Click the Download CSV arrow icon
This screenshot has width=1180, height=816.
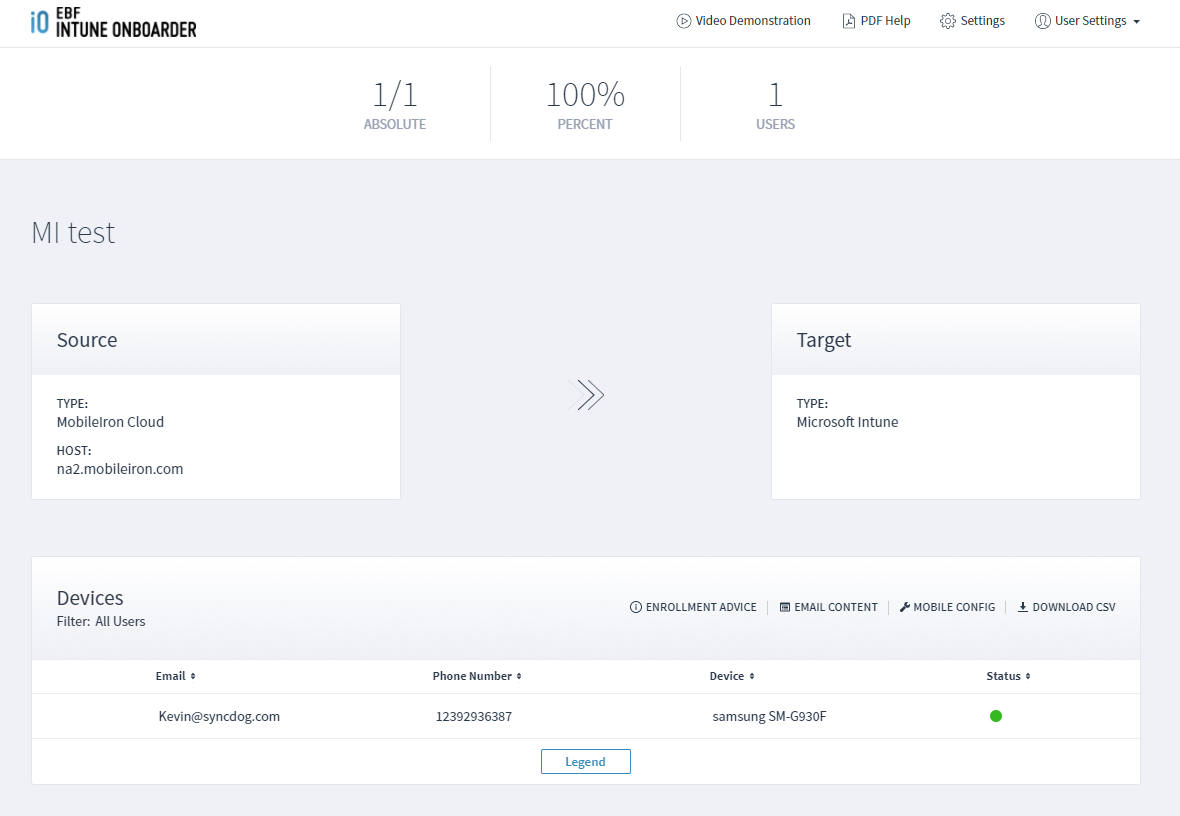[x=1023, y=607]
